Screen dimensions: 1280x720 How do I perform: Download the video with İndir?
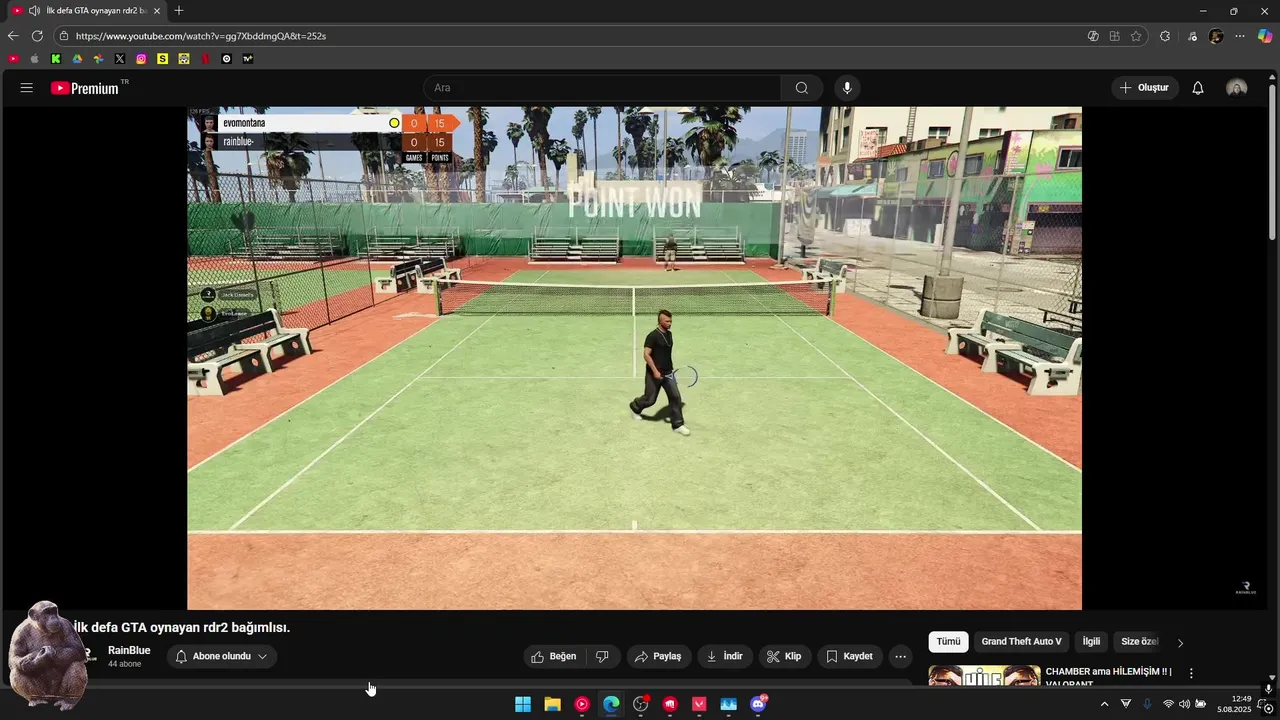click(725, 656)
